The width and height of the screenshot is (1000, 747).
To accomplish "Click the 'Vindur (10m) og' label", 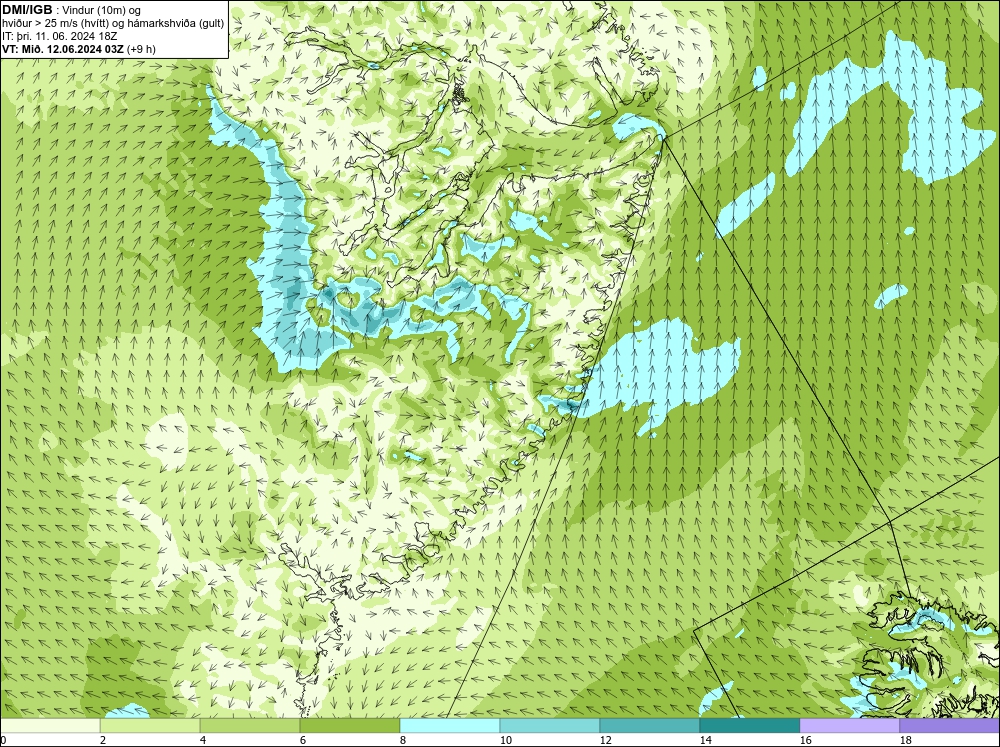I will pos(102,10).
